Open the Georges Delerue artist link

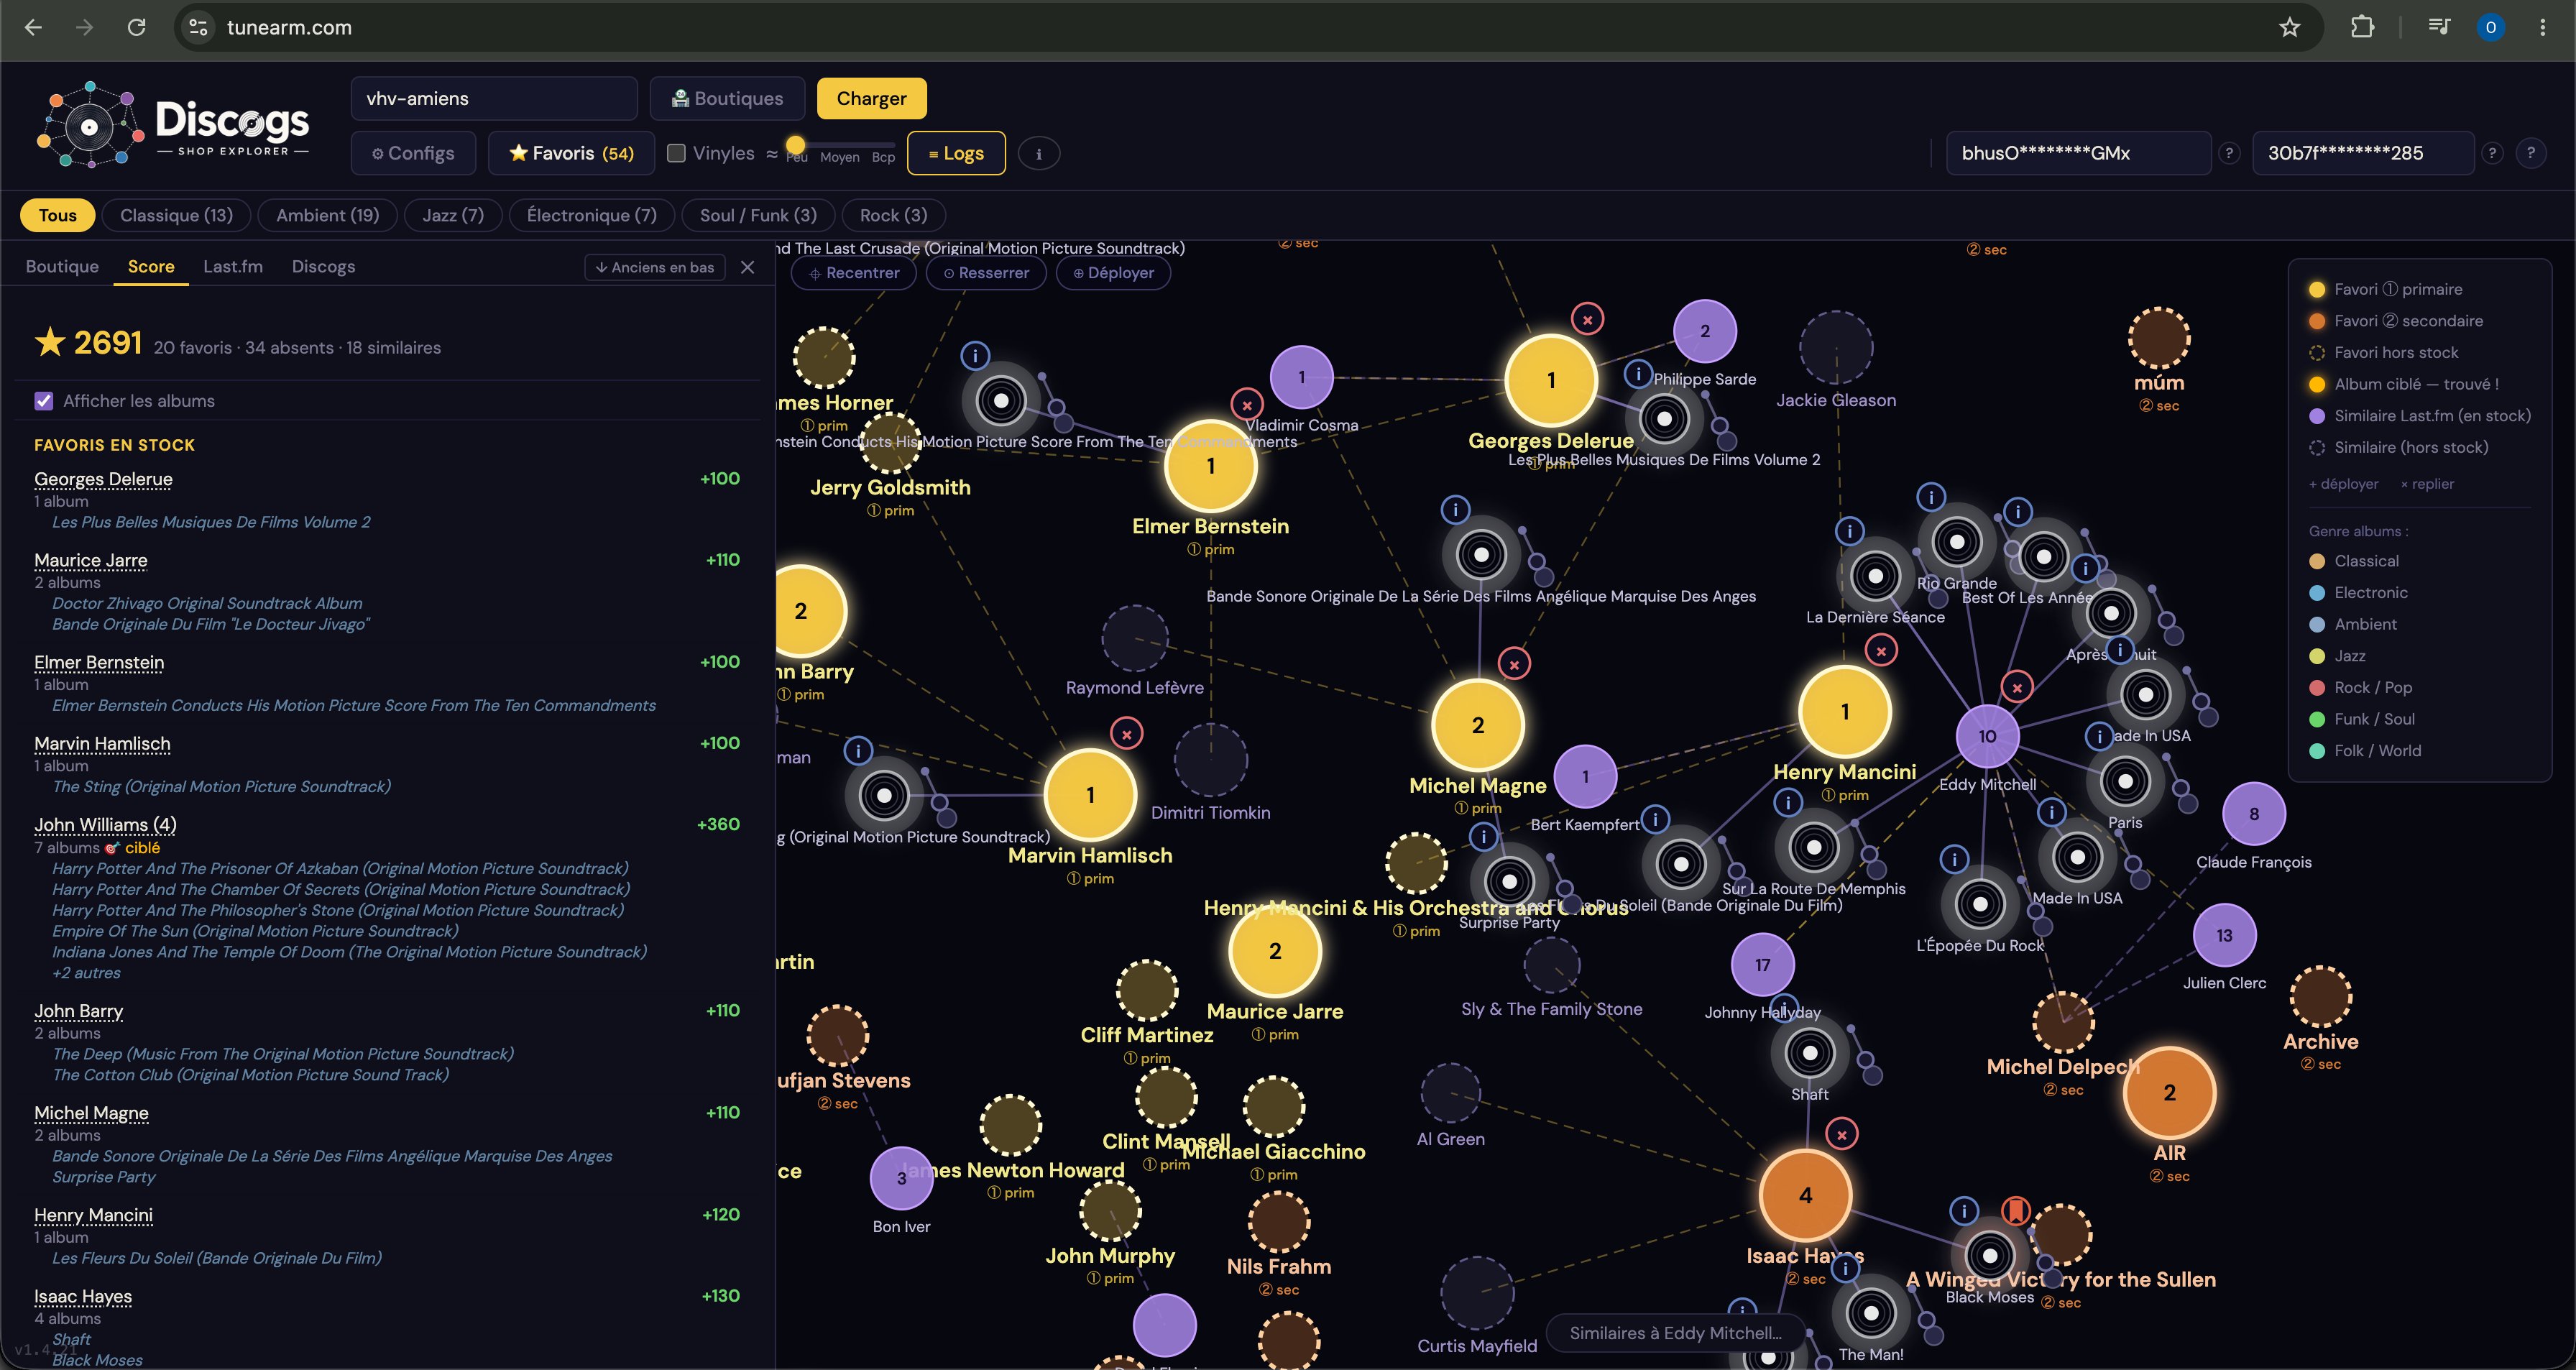103,479
